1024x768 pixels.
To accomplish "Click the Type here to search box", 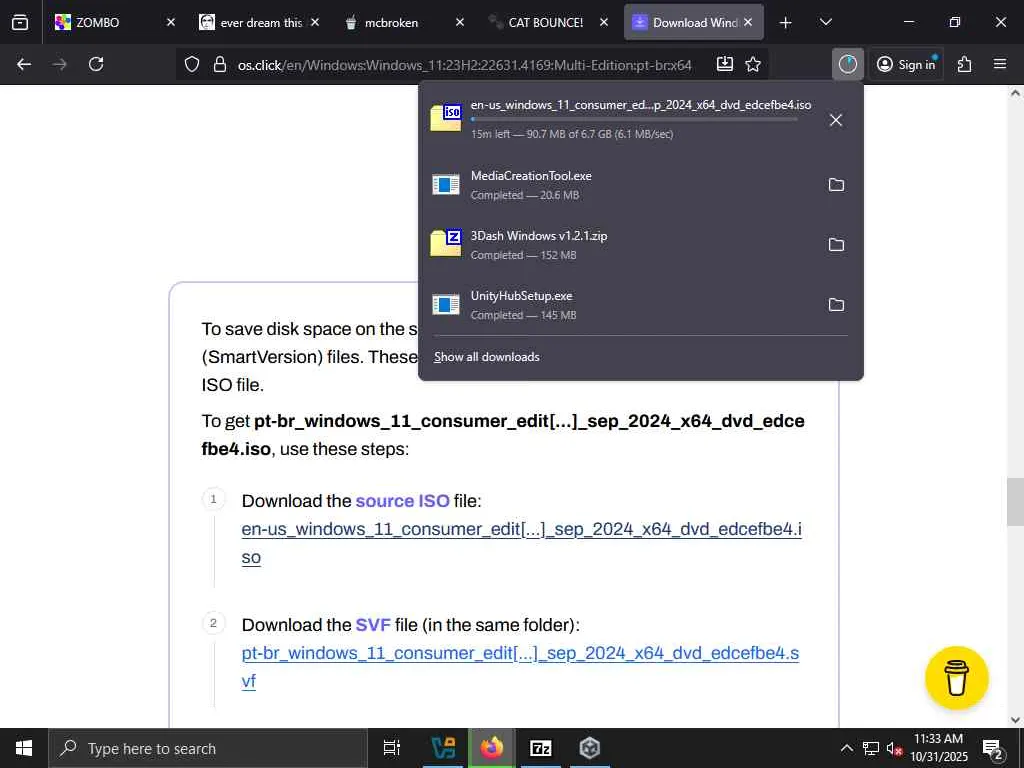I will coord(208,748).
